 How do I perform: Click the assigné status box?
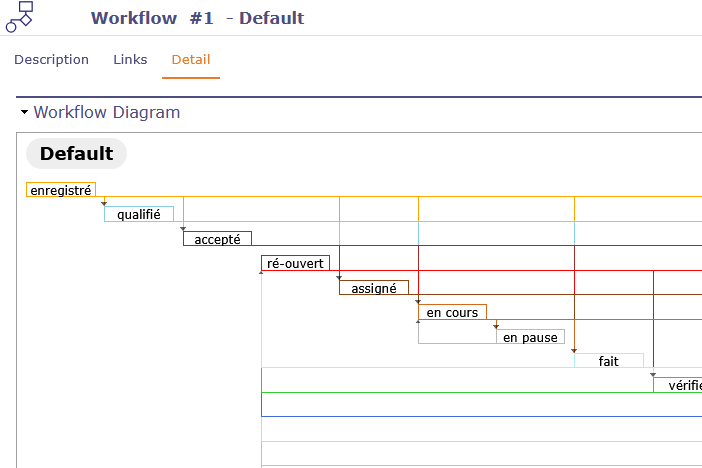click(x=373, y=288)
